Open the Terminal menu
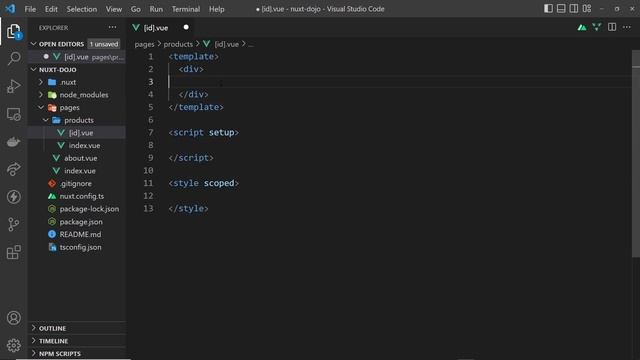 tap(186, 9)
